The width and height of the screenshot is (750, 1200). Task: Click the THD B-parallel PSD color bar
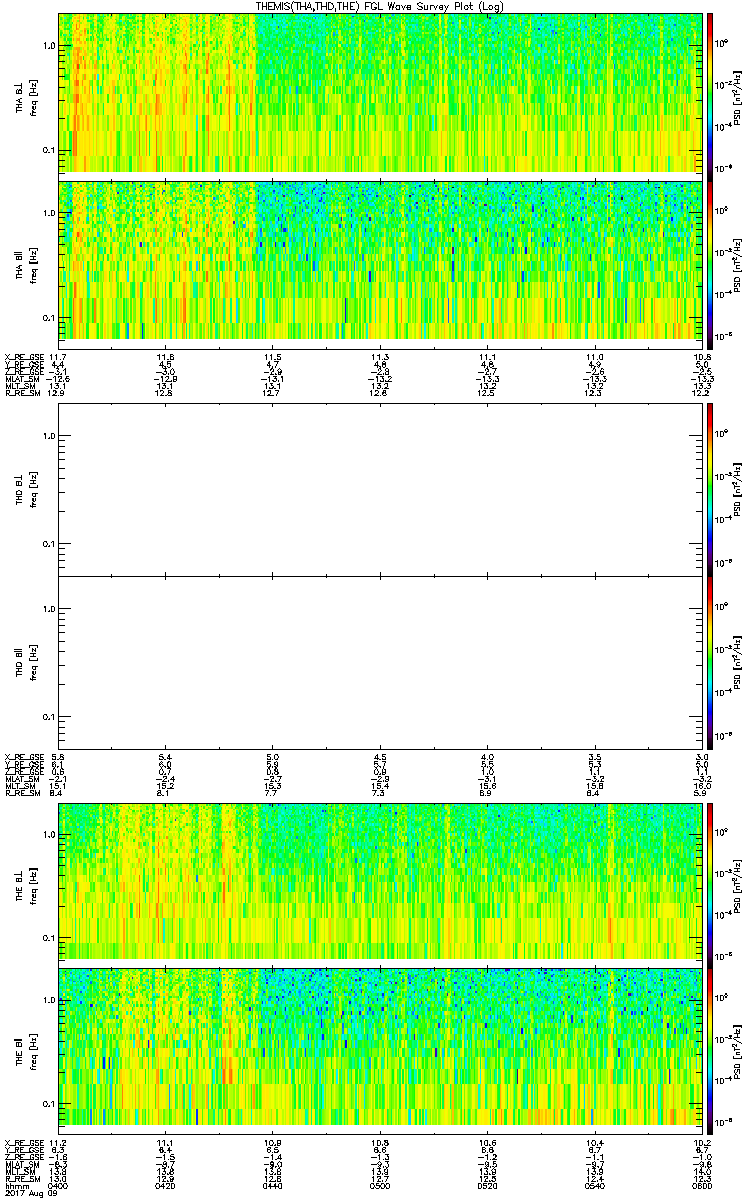pyautogui.click(x=710, y=662)
